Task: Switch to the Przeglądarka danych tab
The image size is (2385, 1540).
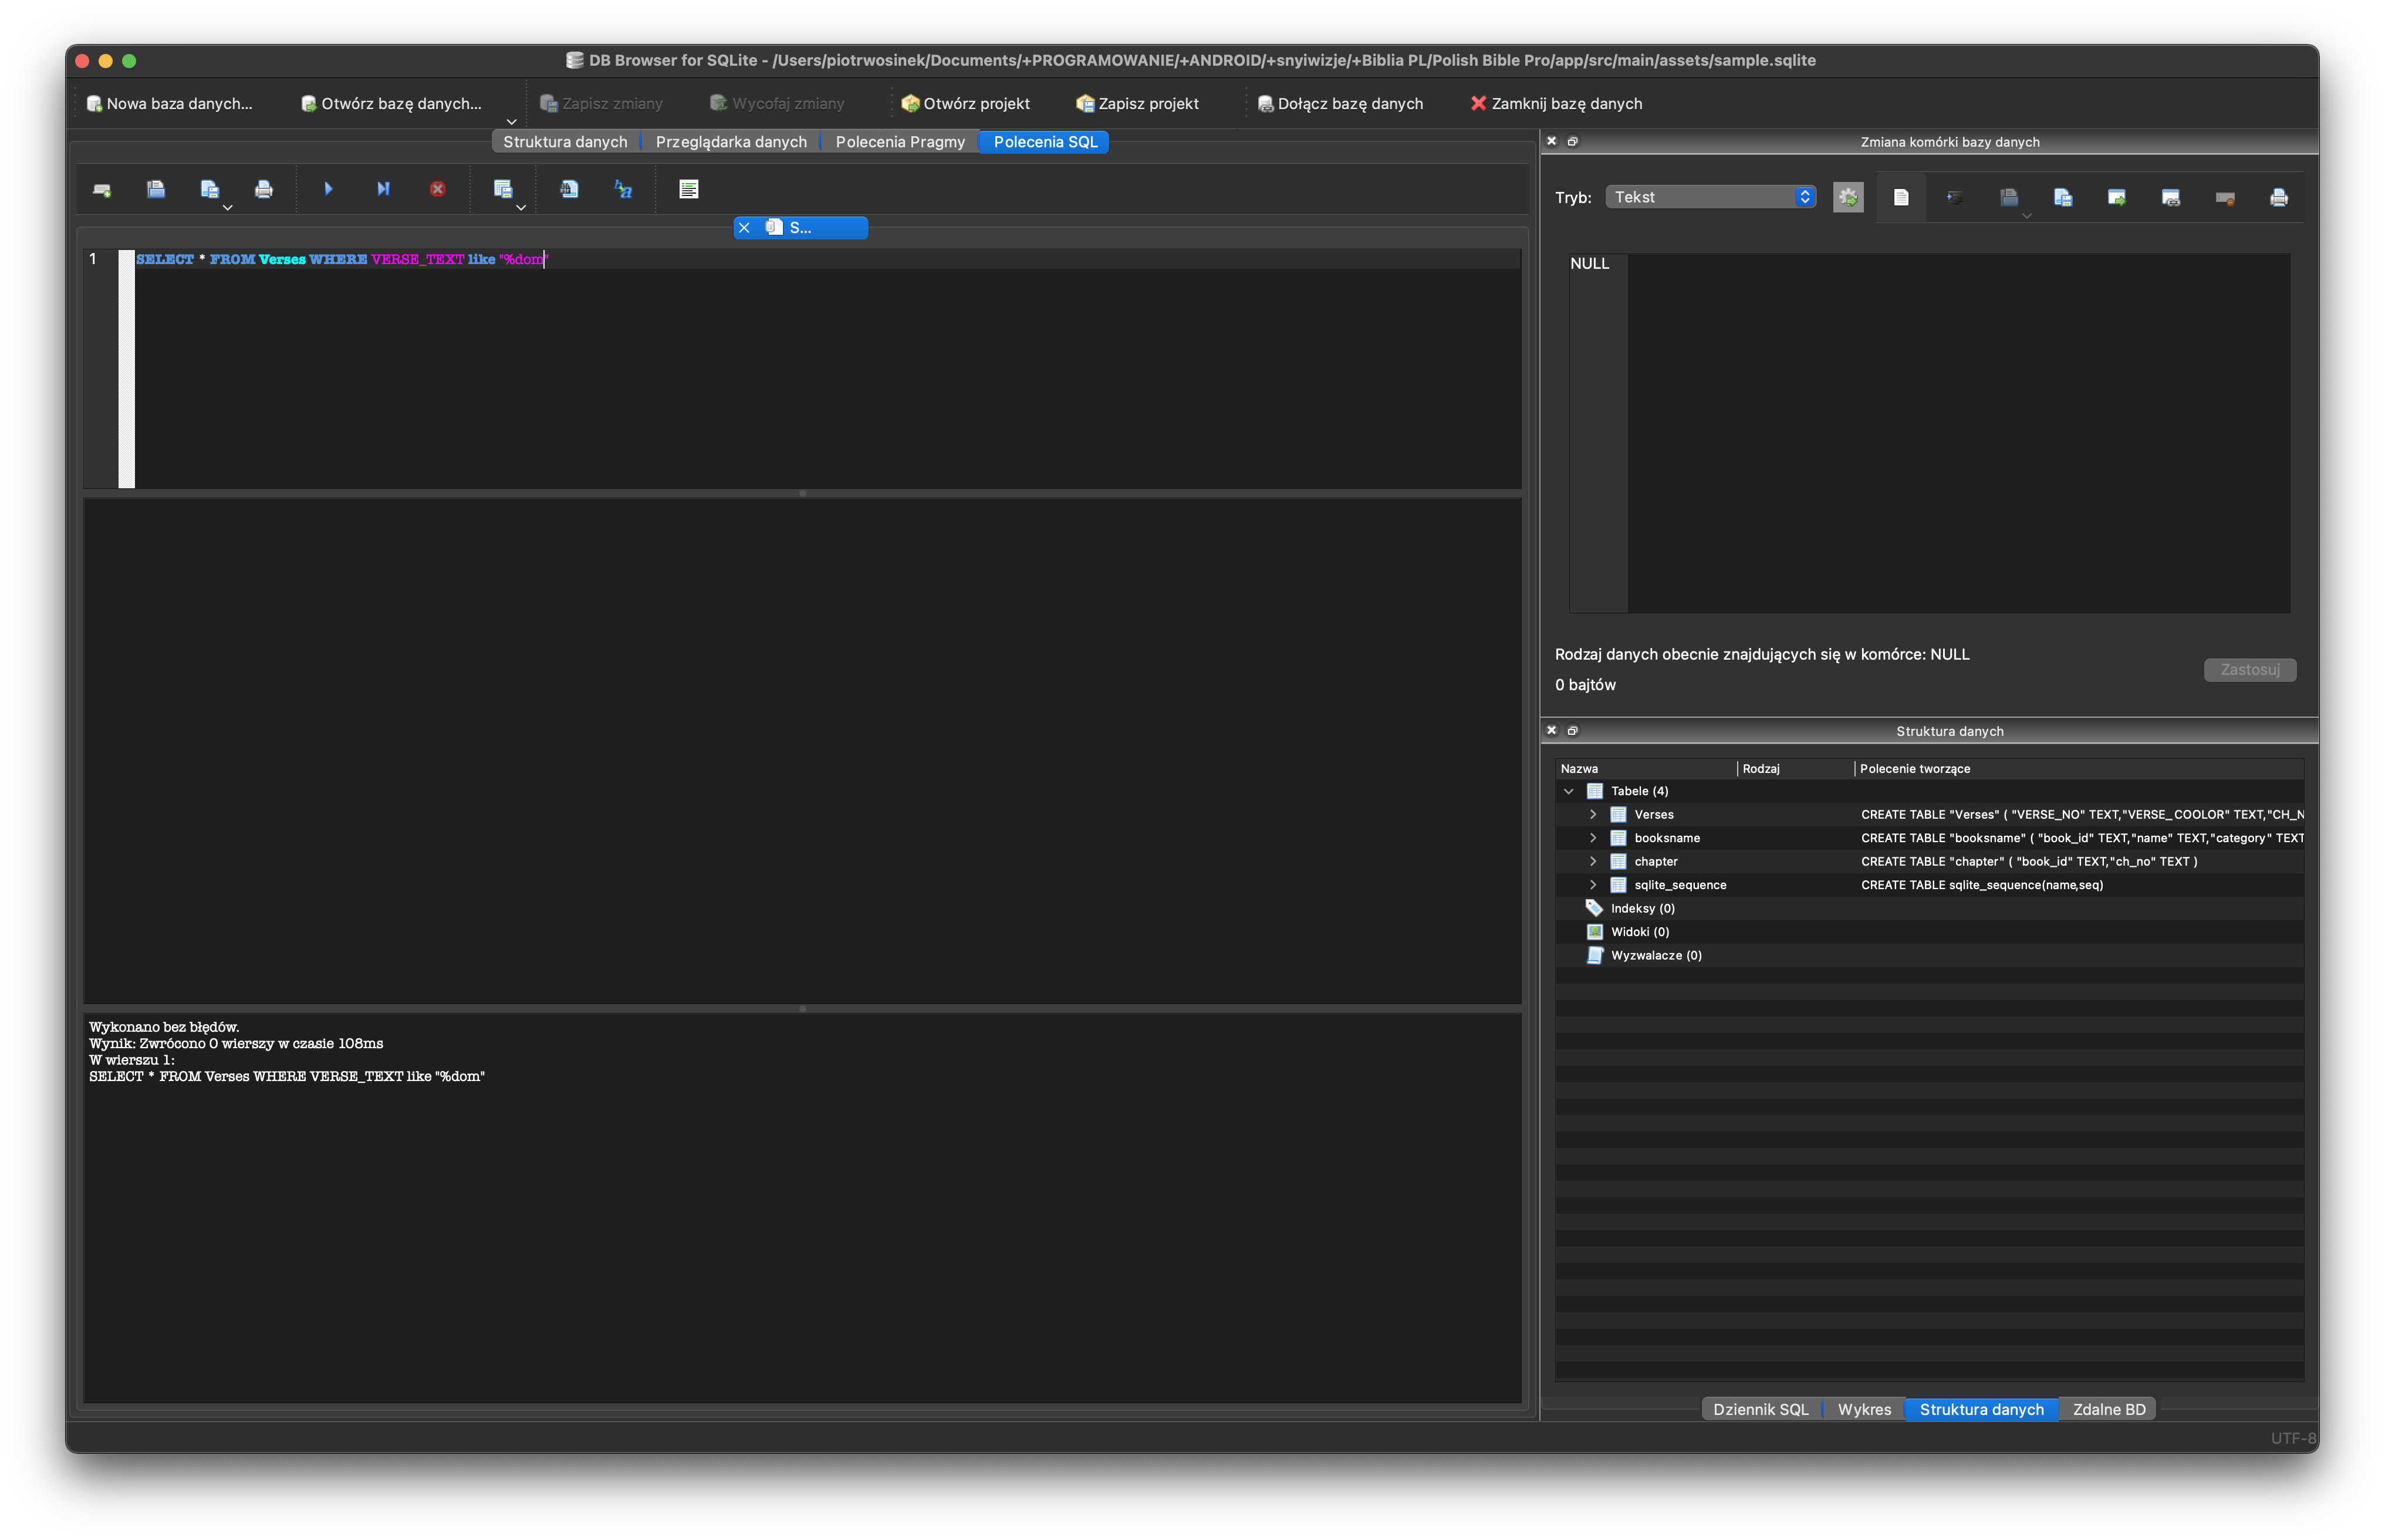Action: click(x=731, y=142)
